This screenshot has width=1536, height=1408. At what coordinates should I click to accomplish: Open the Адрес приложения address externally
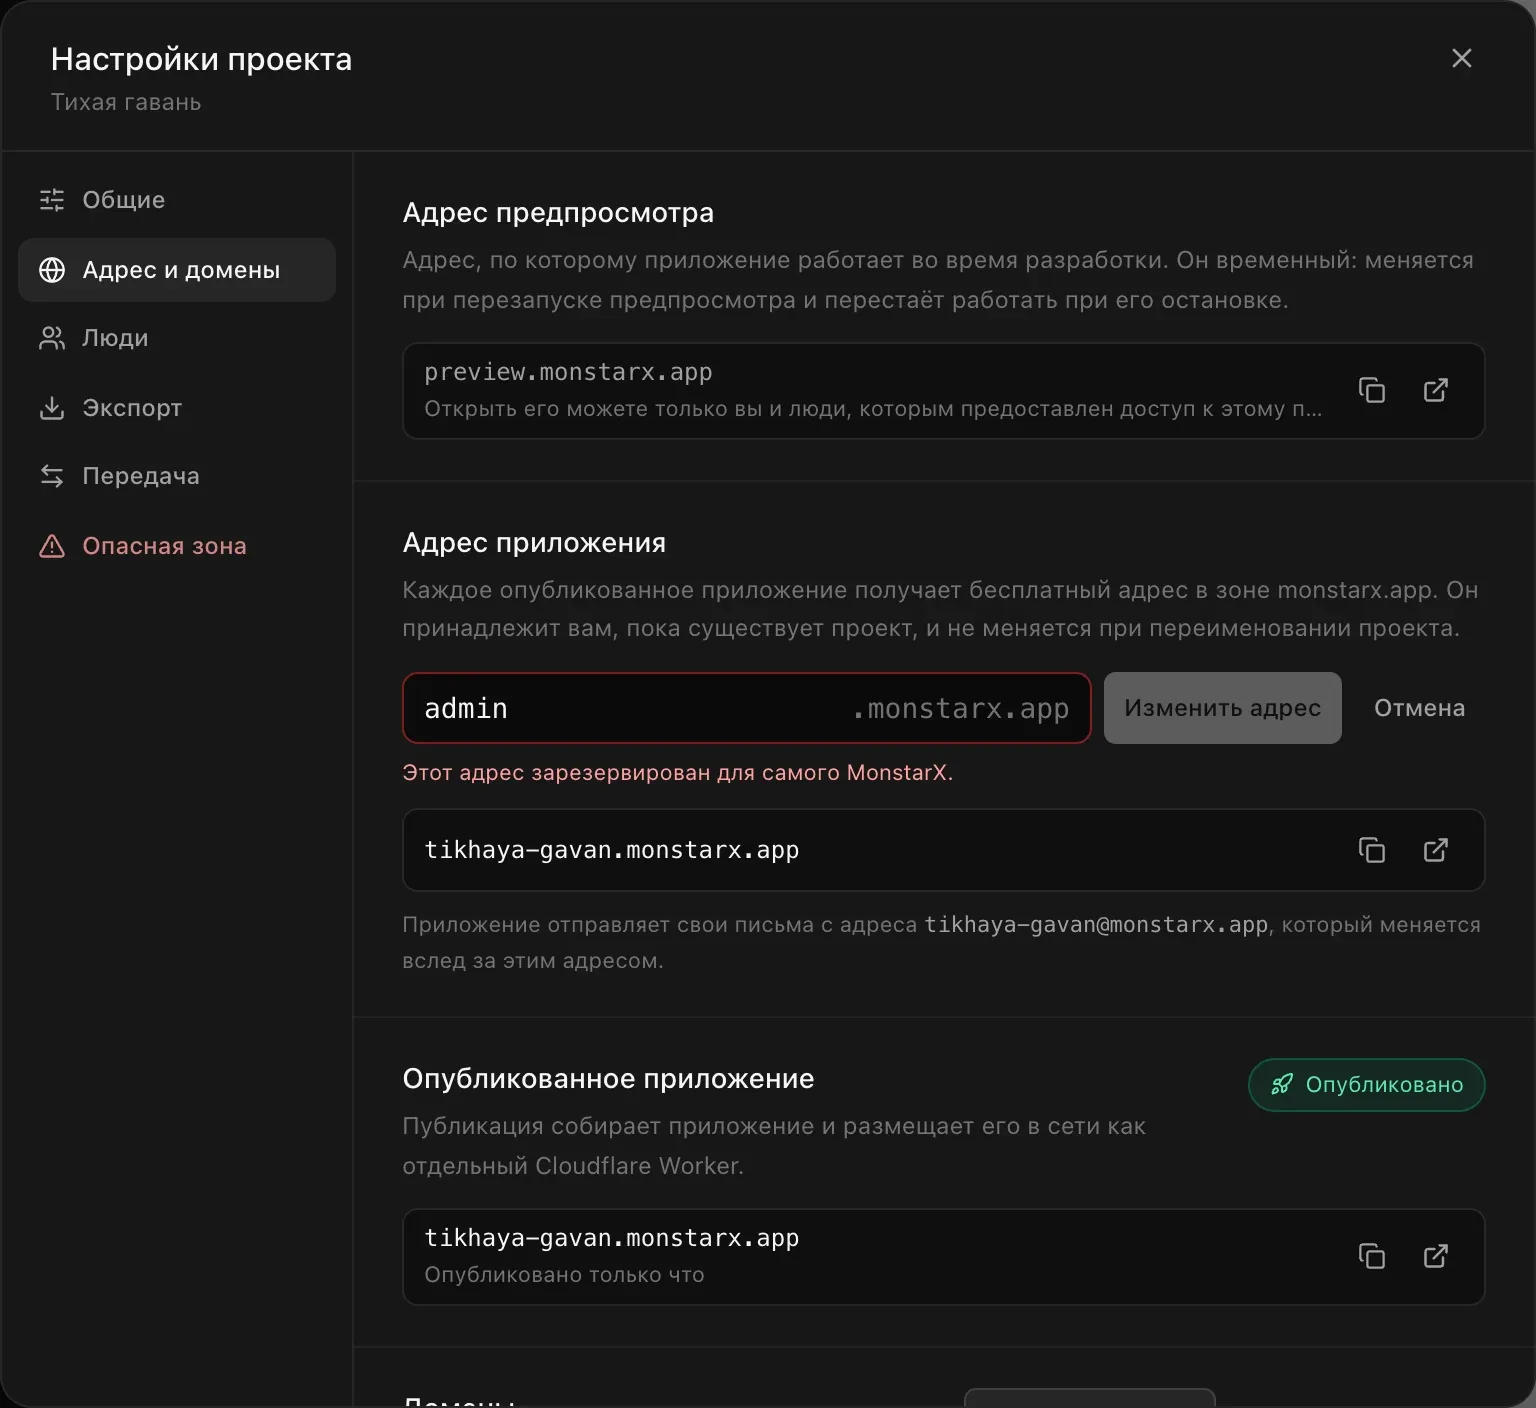(x=1436, y=850)
